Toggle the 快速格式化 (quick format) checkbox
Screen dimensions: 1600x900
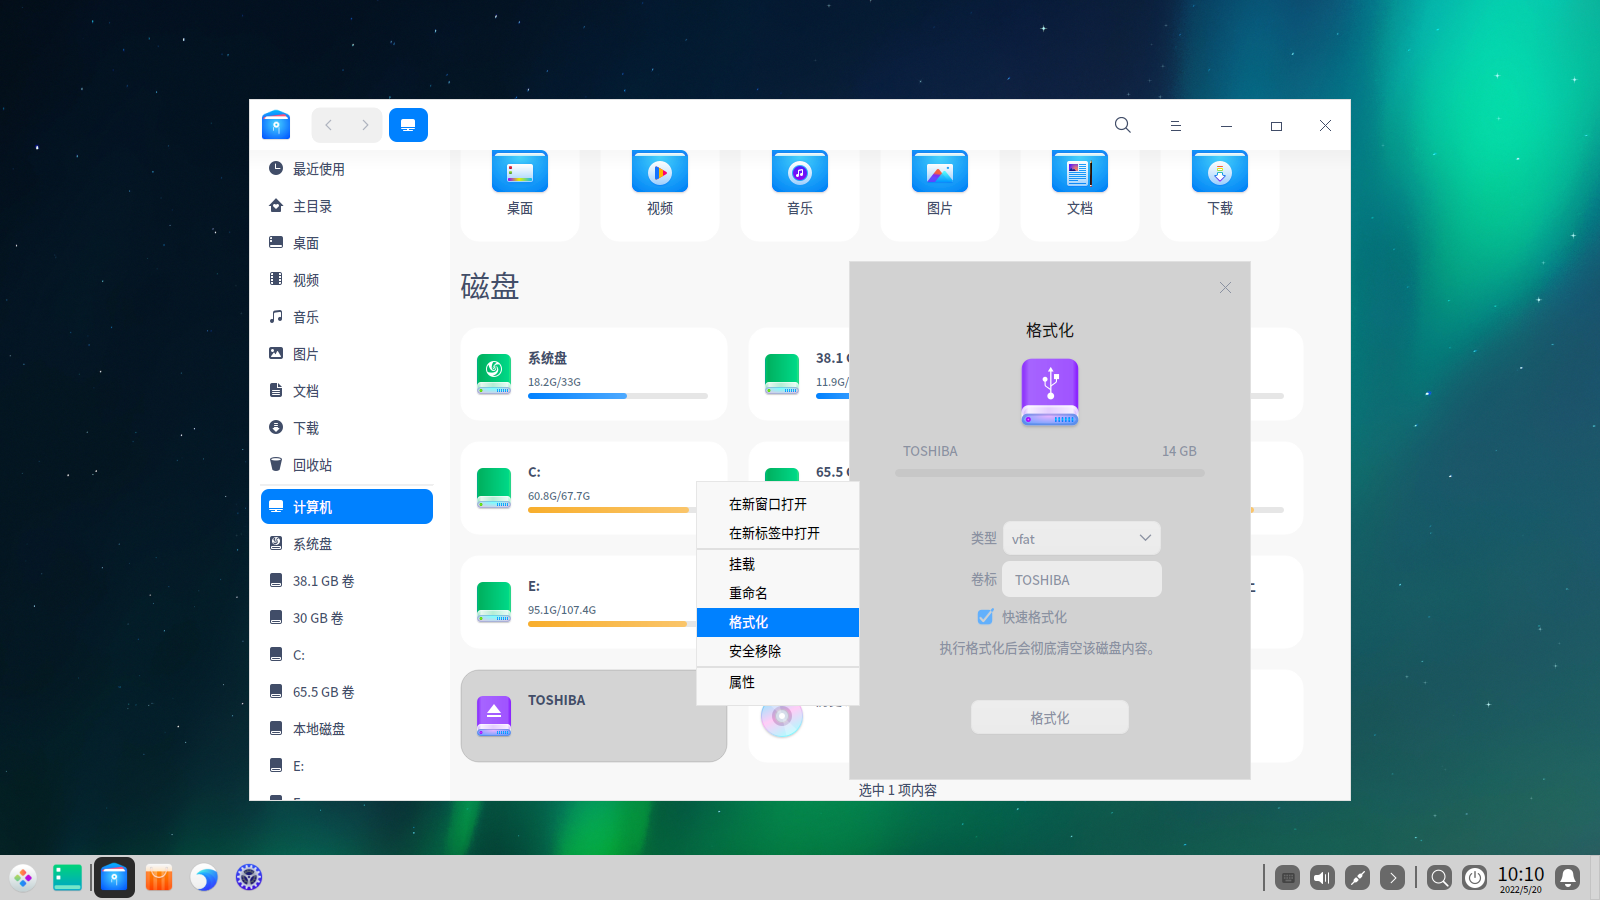(x=985, y=617)
